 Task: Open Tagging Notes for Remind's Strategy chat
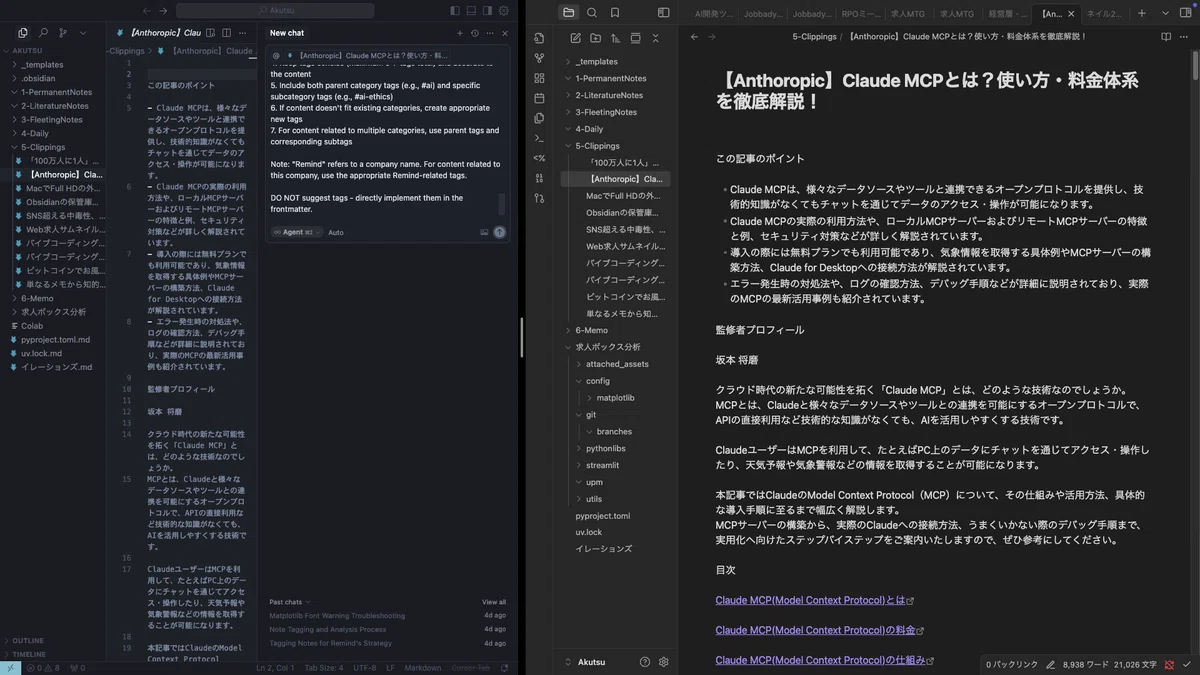point(330,643)
